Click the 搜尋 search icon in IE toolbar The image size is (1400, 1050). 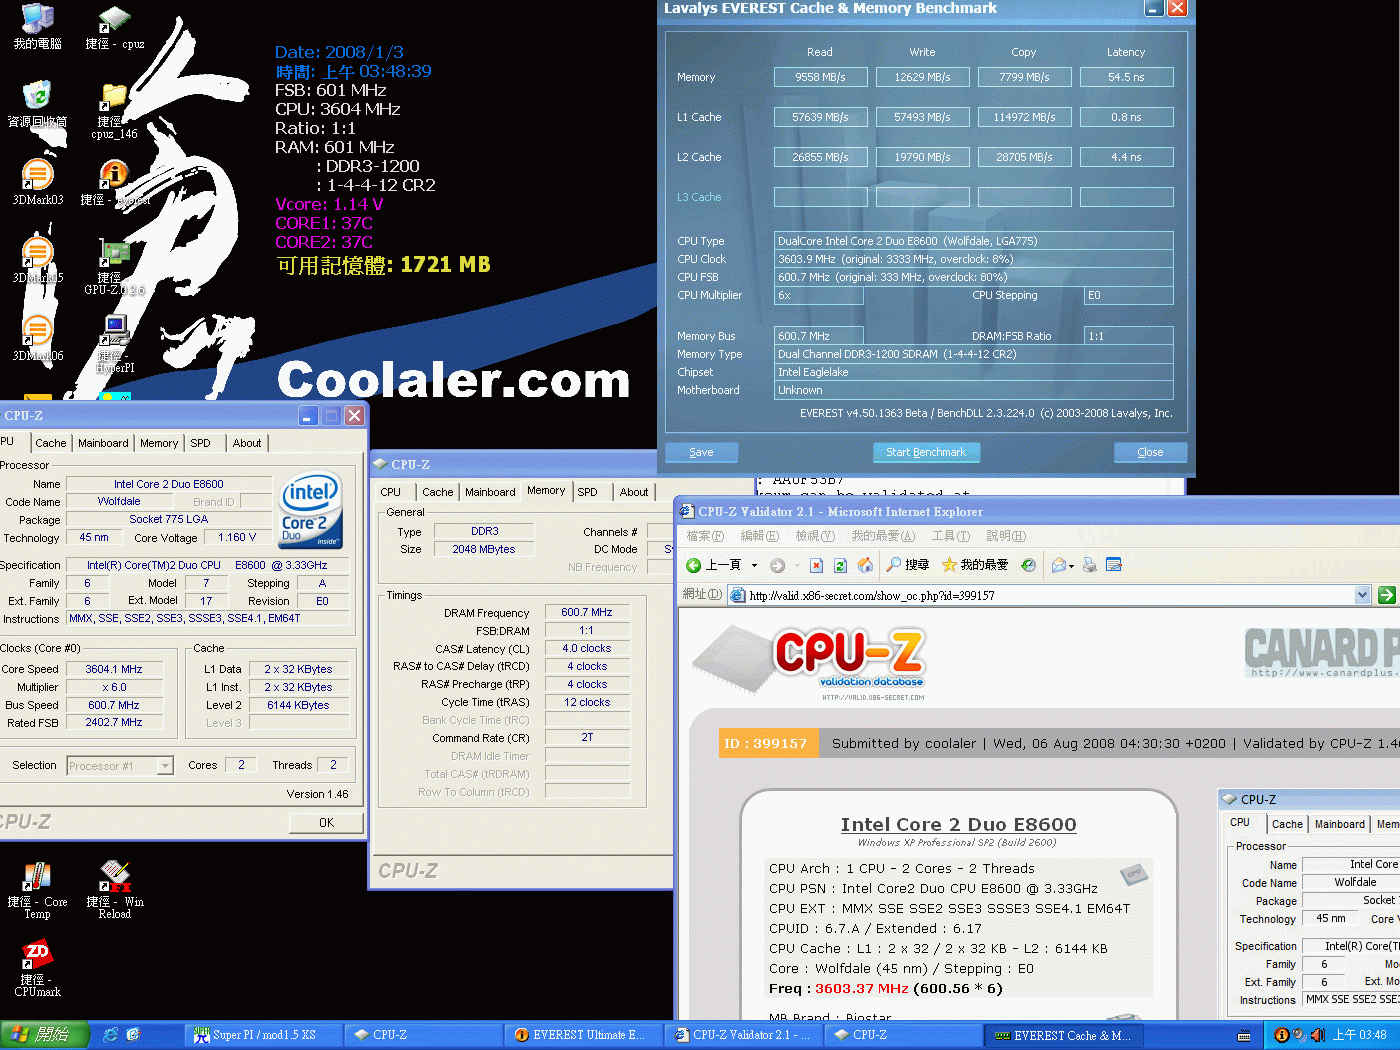pyautogui.click(x=908, y=565)
